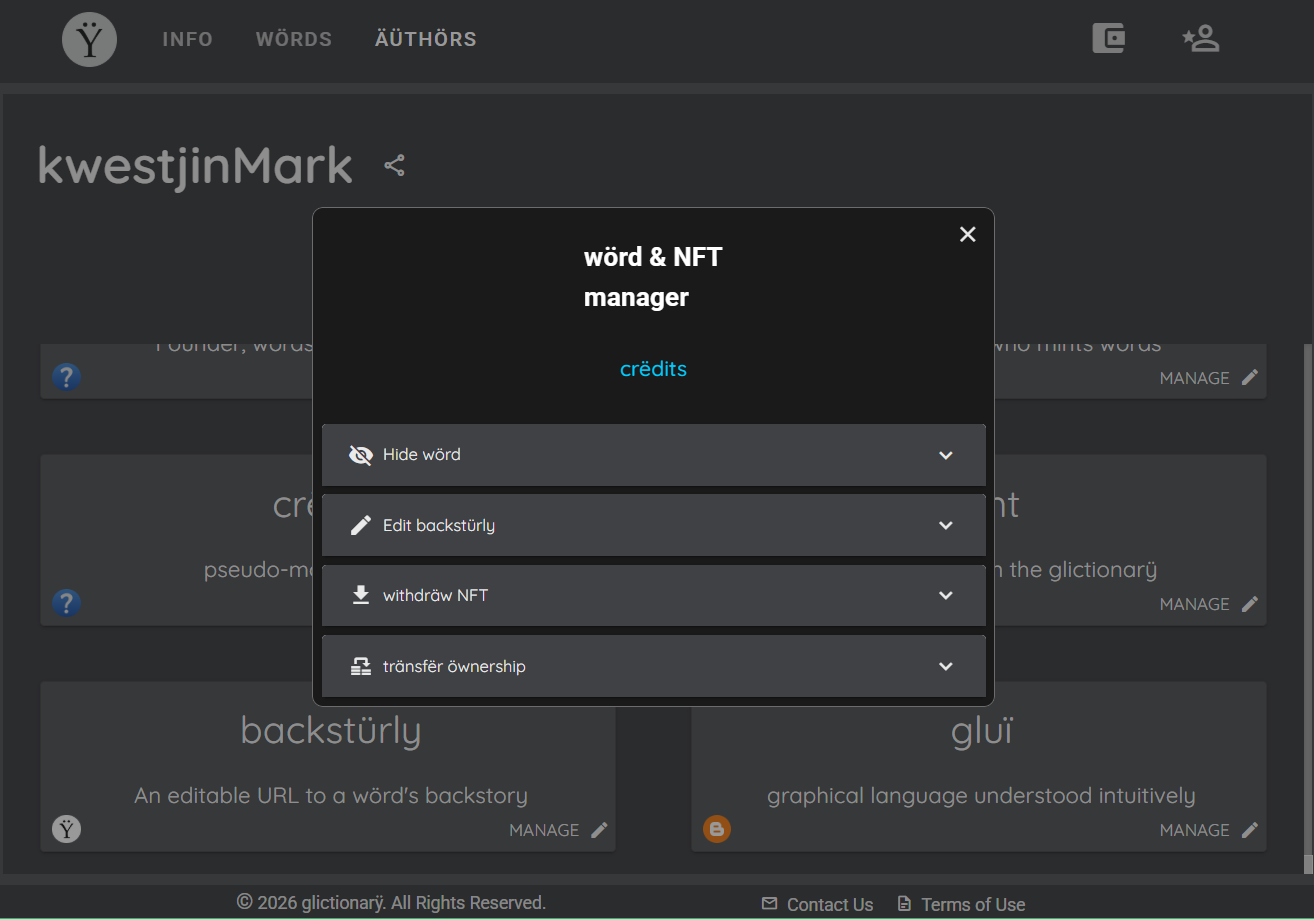The height and width of the screenshot is (919, 1314).
Task: Click the share icon beside kwestjinMark
Action: click(394, 165)
